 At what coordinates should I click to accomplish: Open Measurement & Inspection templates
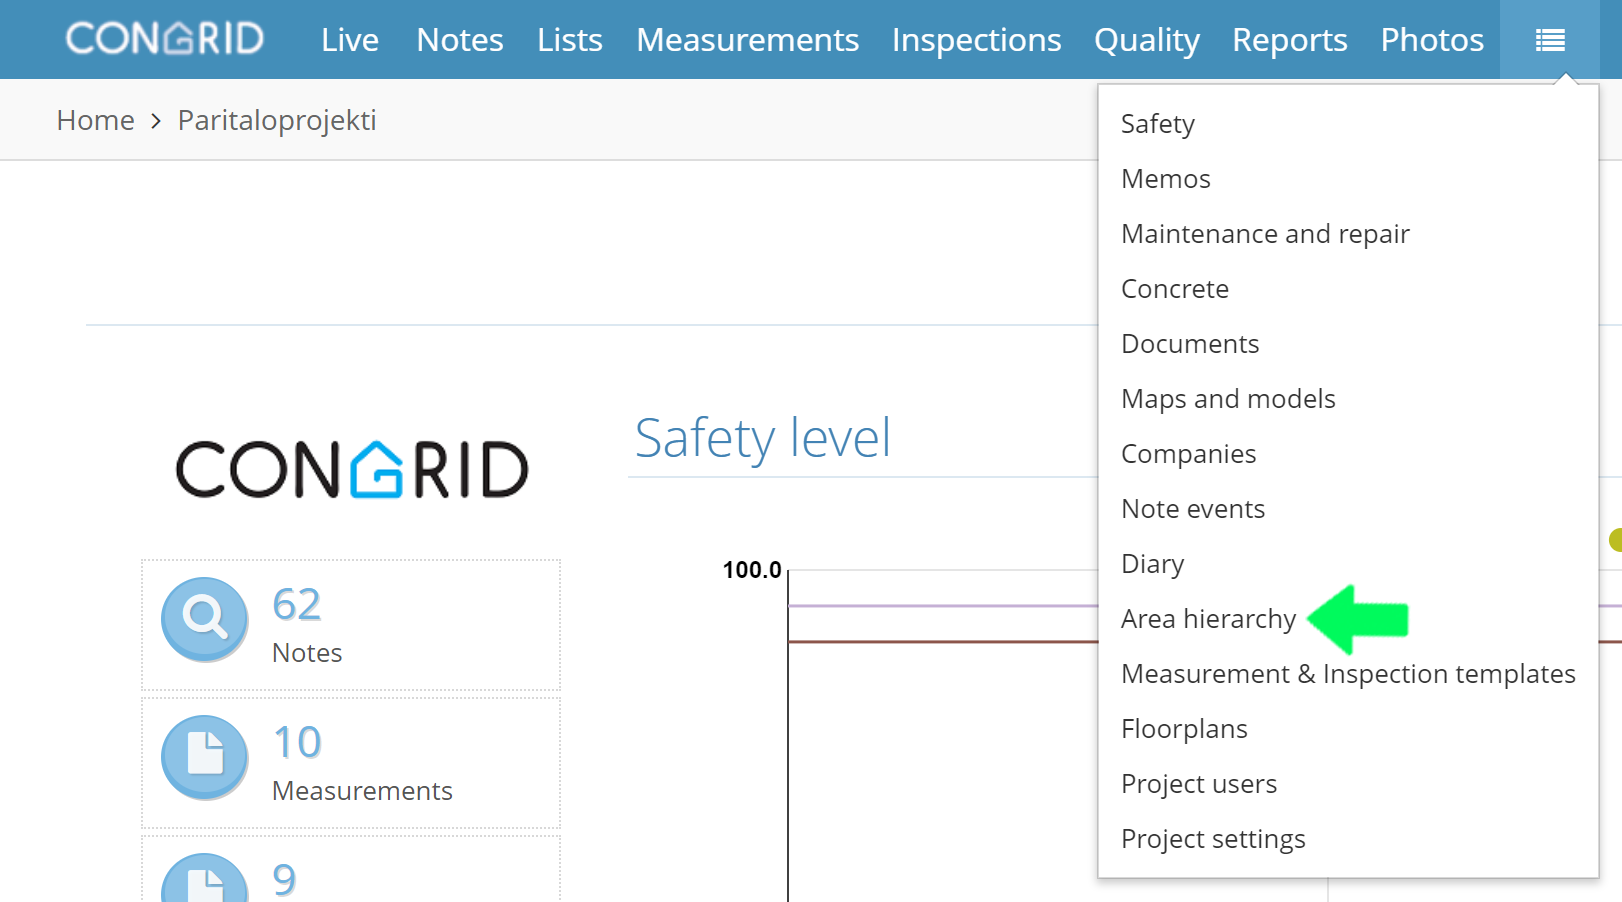(1349, 674)
